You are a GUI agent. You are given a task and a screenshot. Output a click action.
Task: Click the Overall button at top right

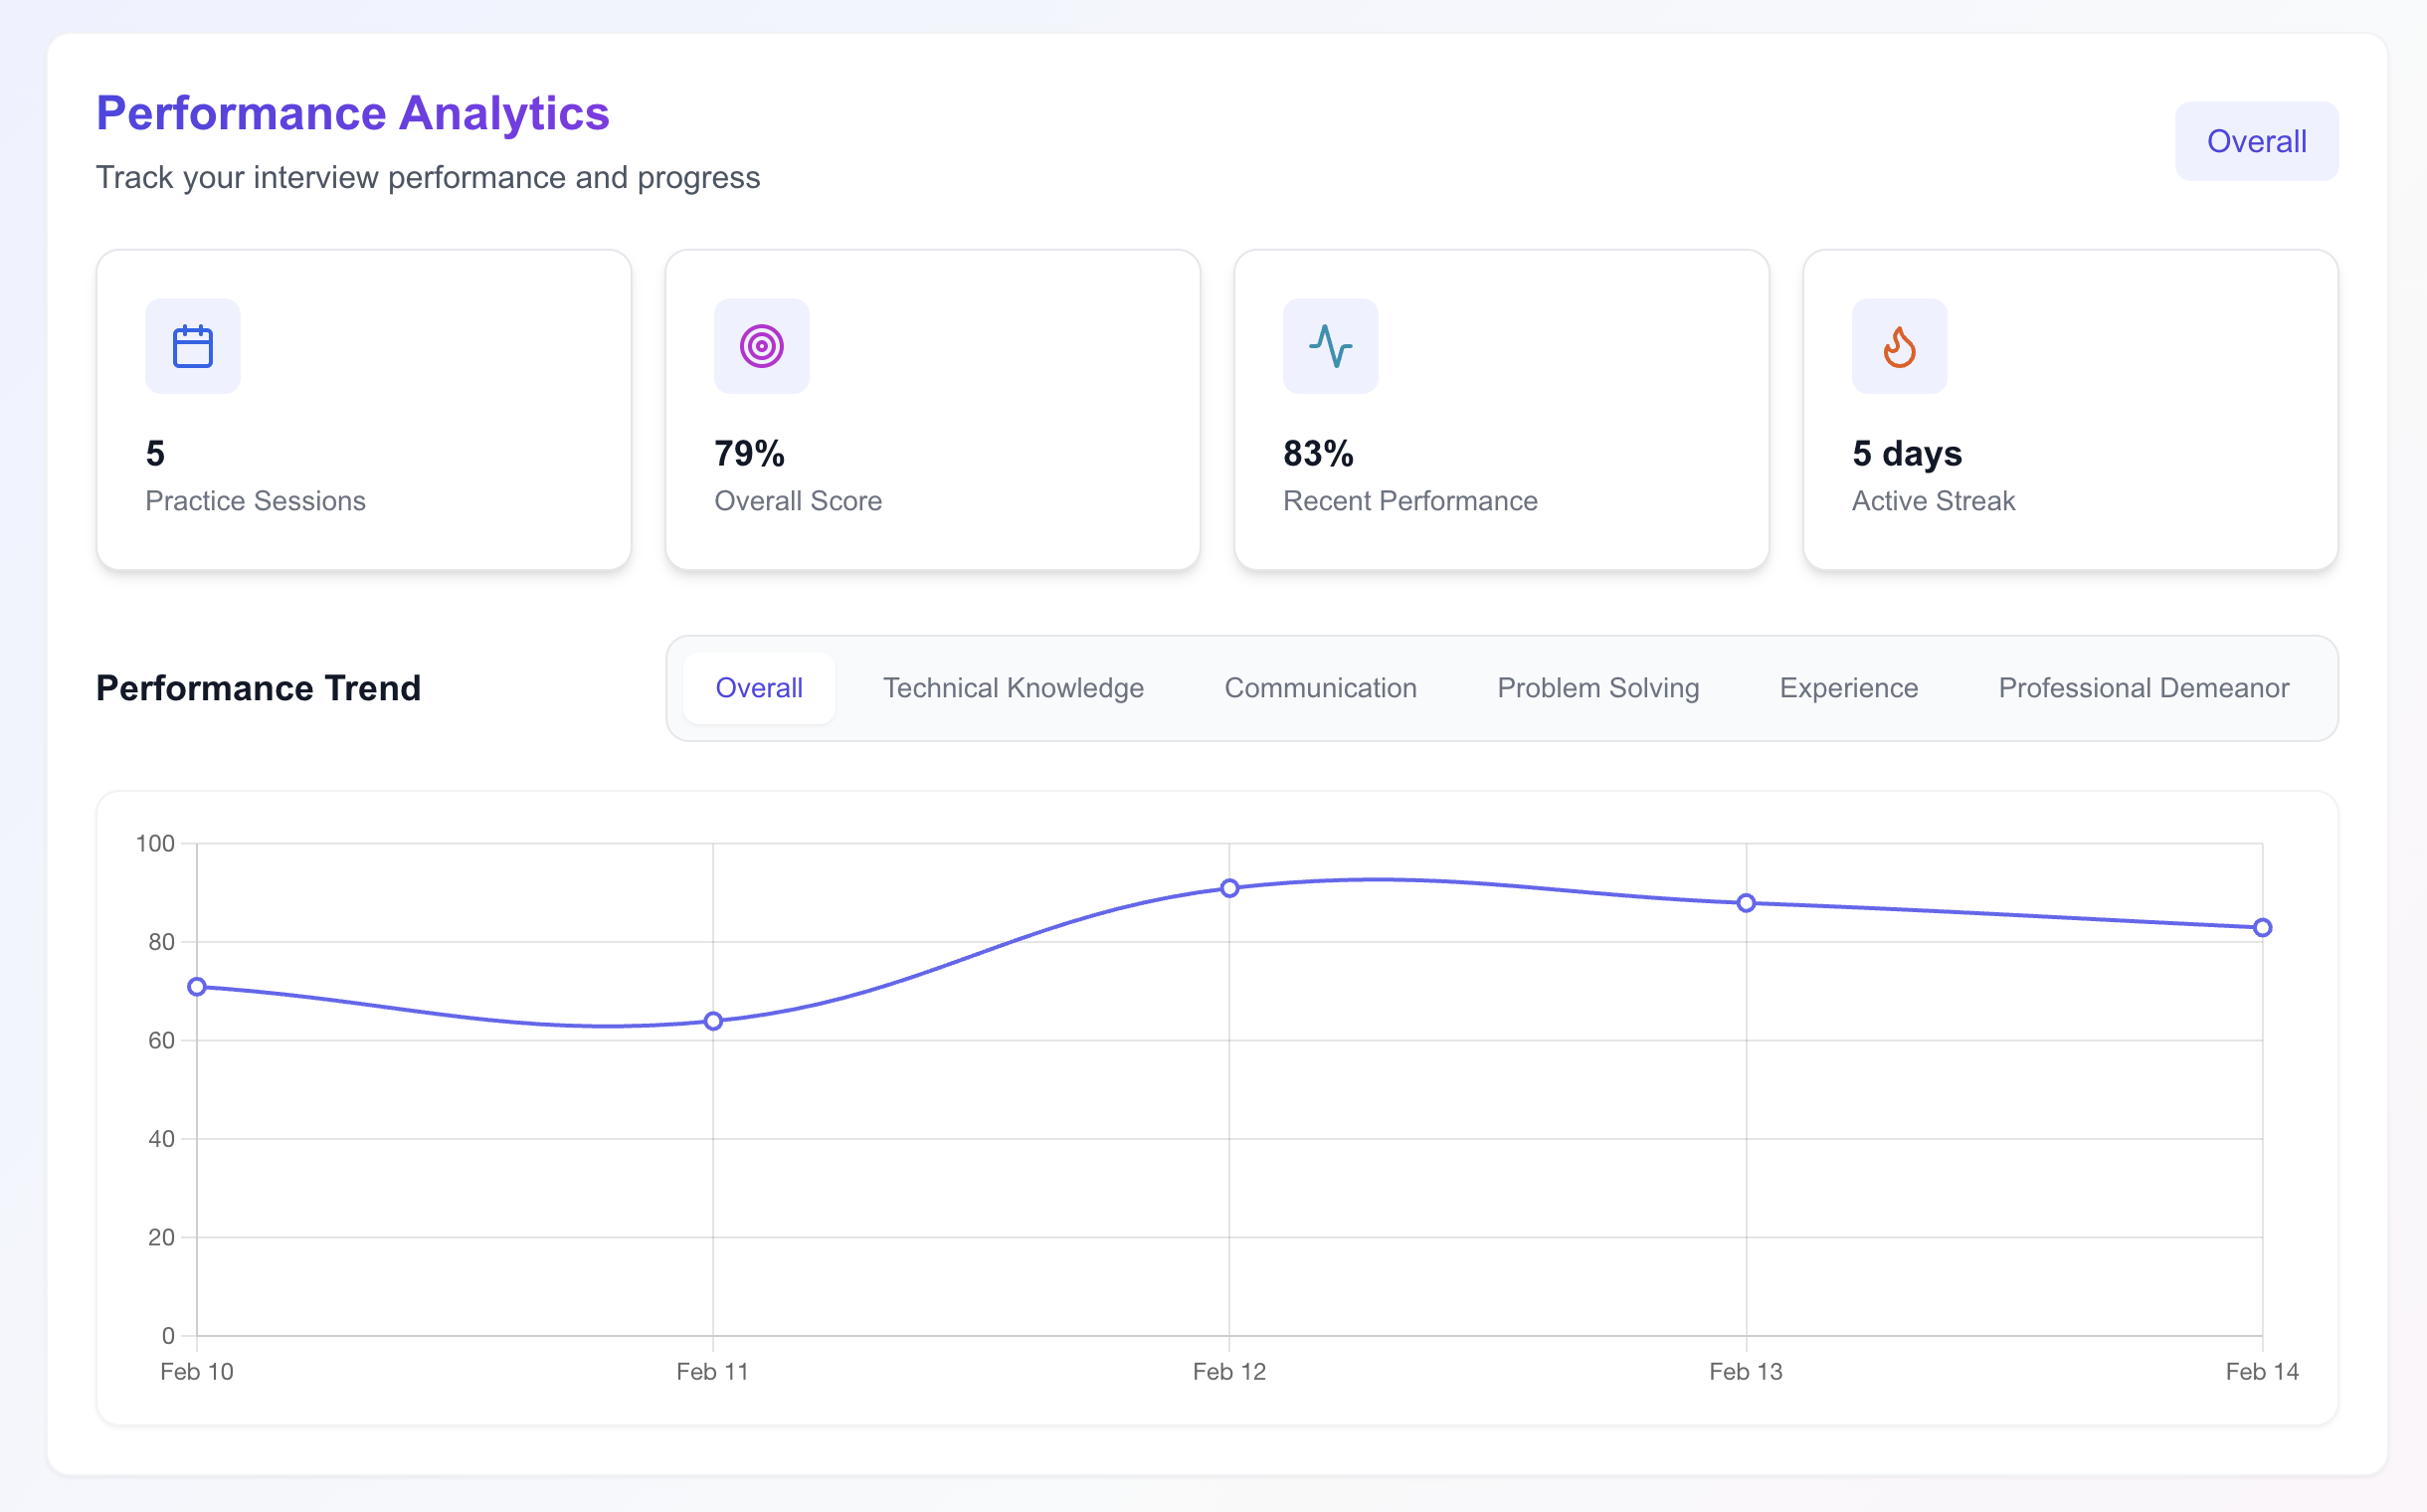point(2256,141)
